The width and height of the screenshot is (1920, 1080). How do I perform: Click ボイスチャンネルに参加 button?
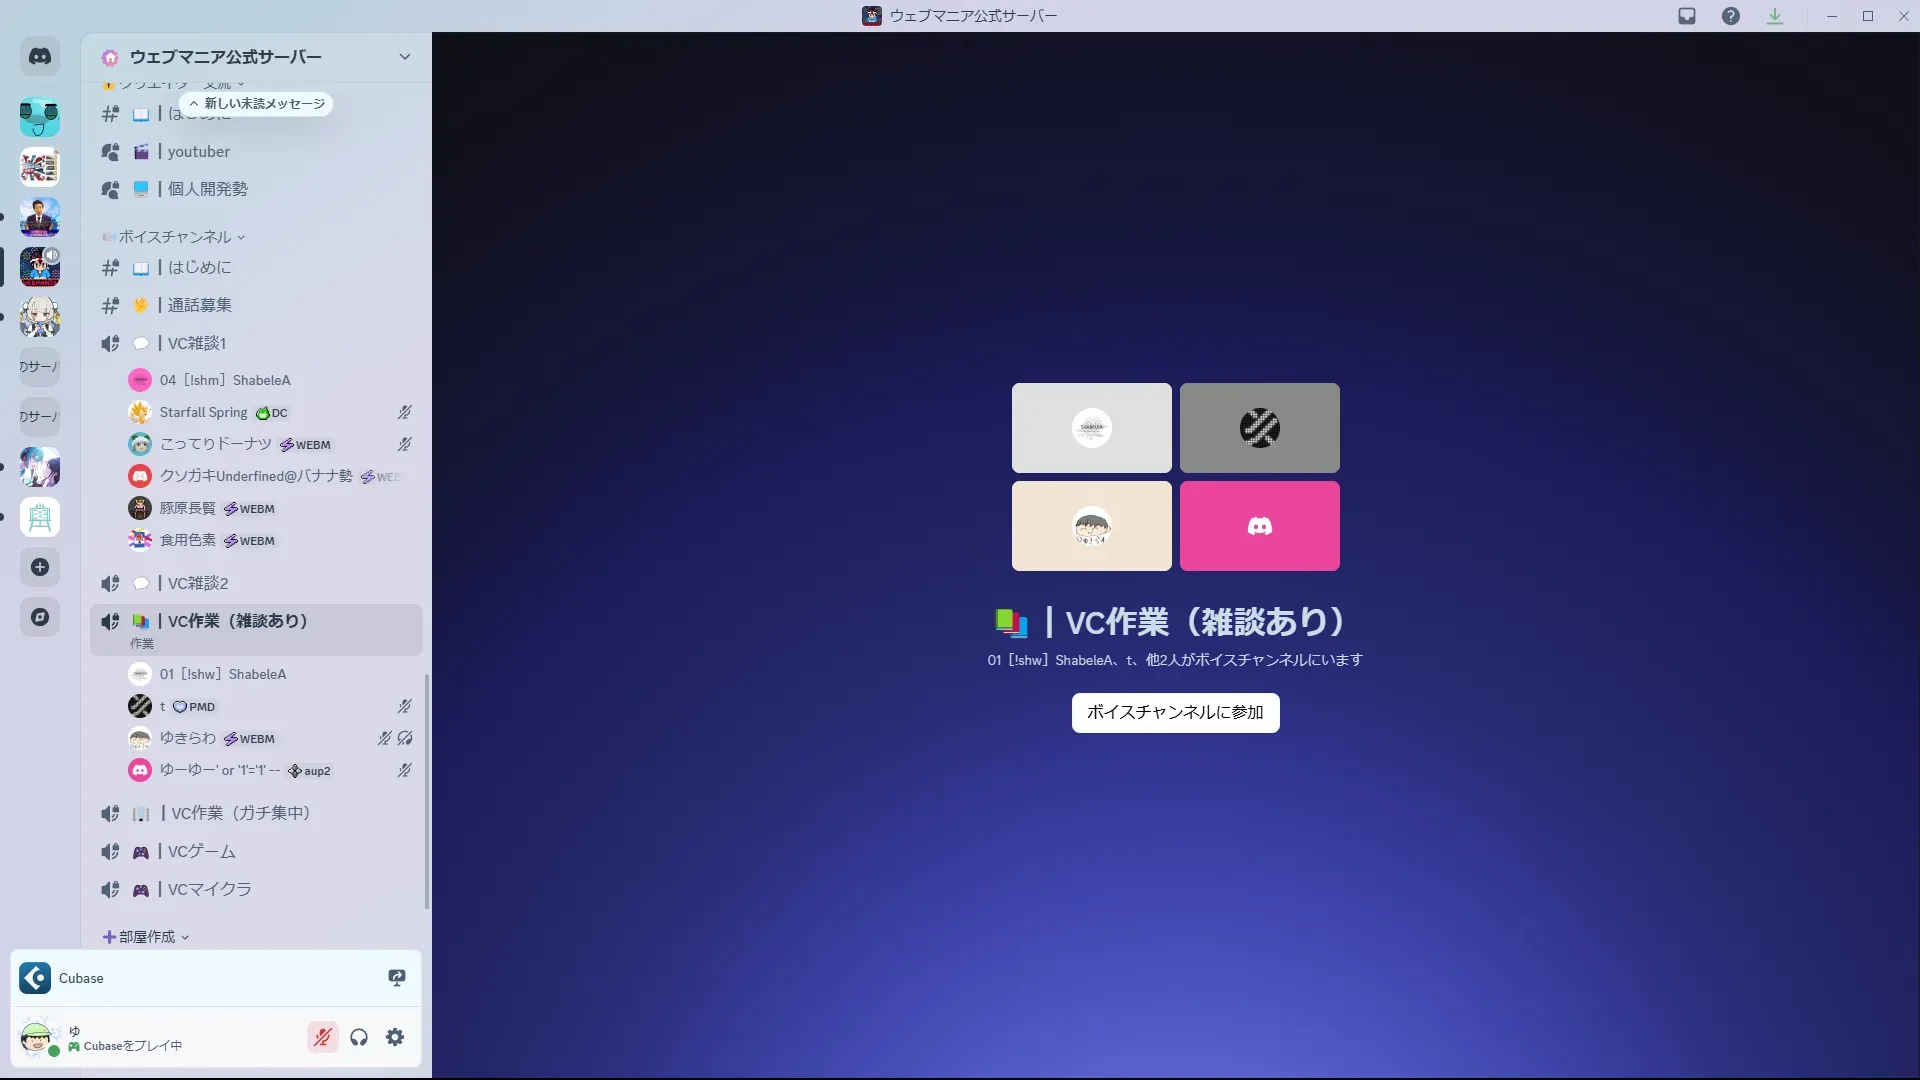click(1175, 713)
